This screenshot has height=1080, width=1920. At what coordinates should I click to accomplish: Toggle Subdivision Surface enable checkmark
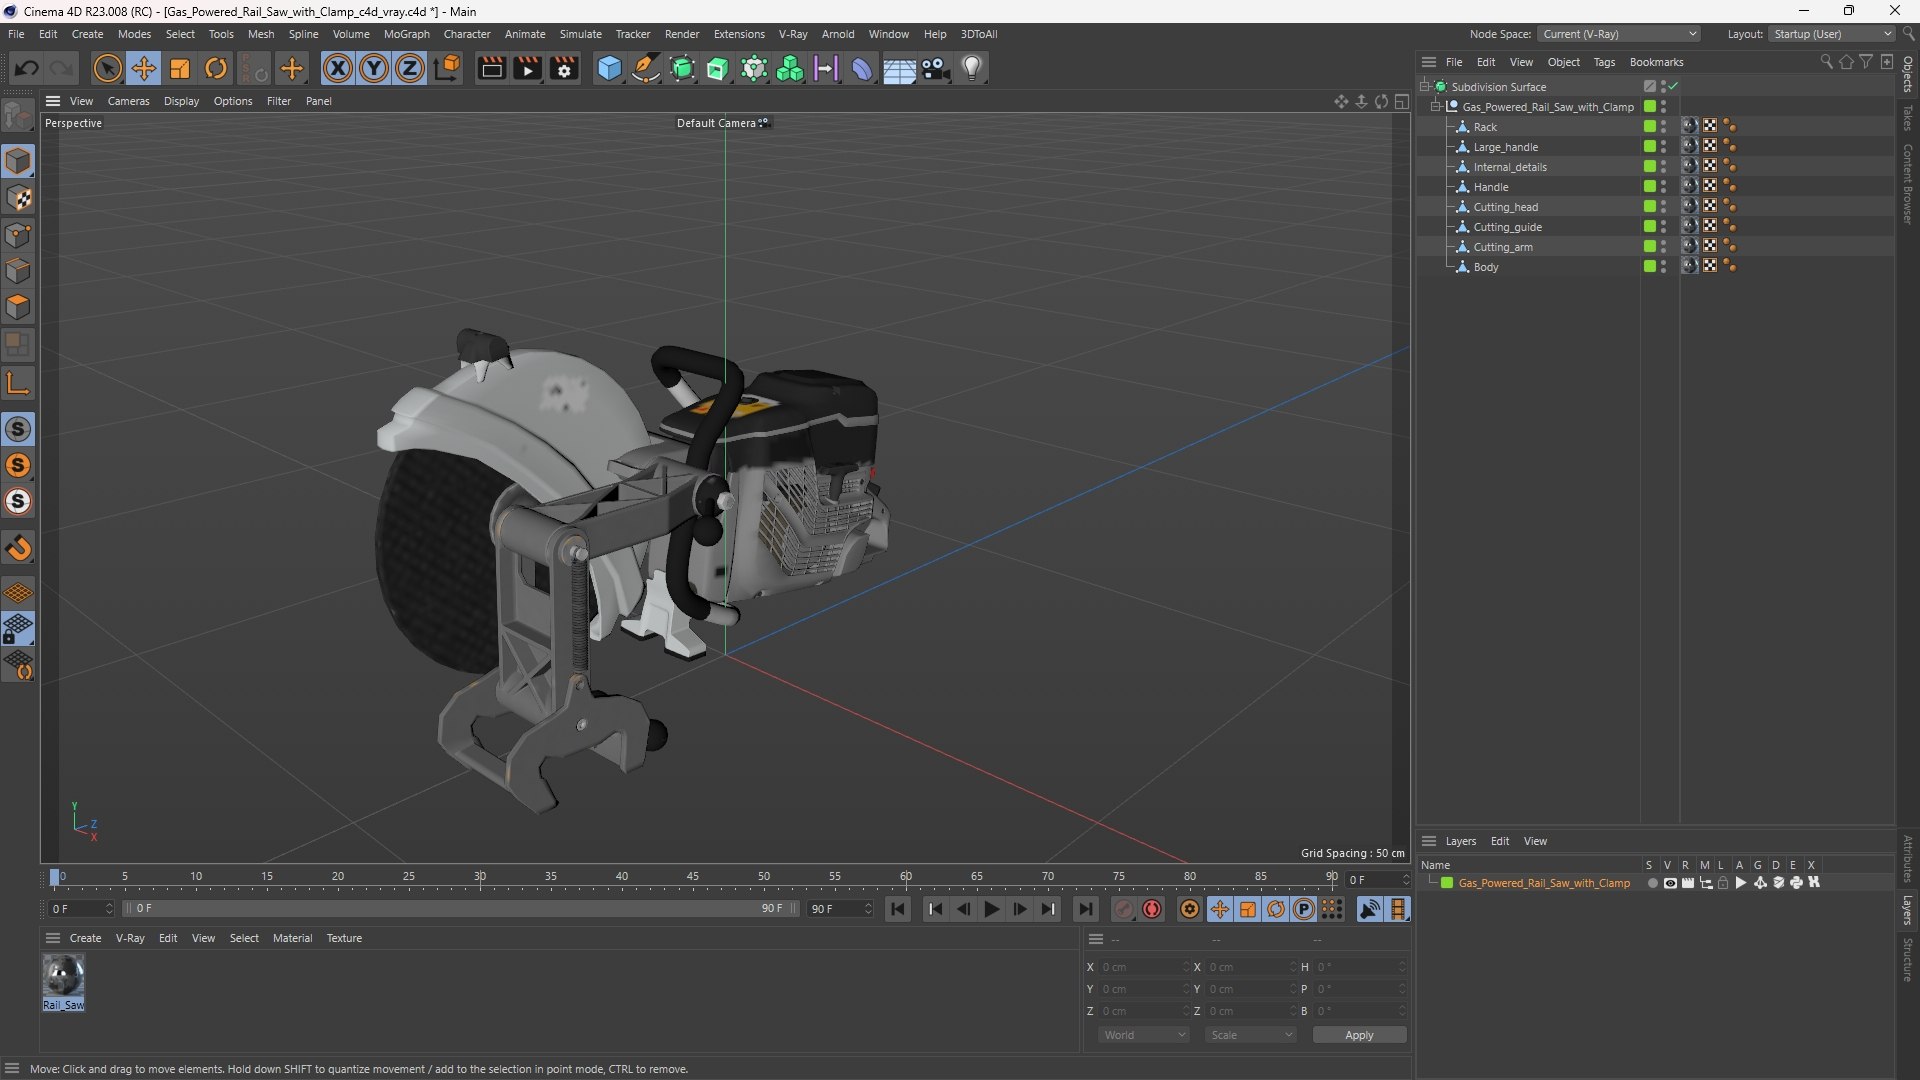[x=1673, y=87]
